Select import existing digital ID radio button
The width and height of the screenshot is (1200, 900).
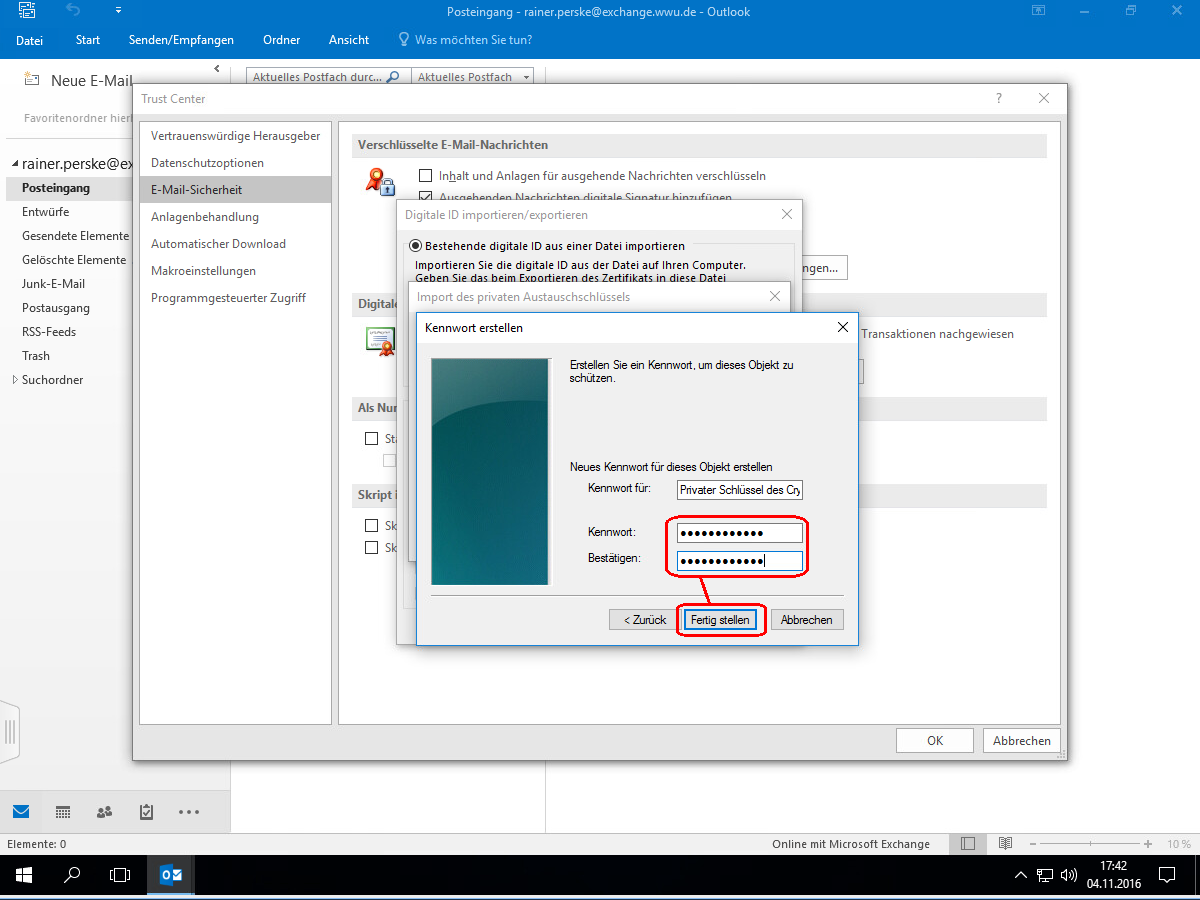415,245
